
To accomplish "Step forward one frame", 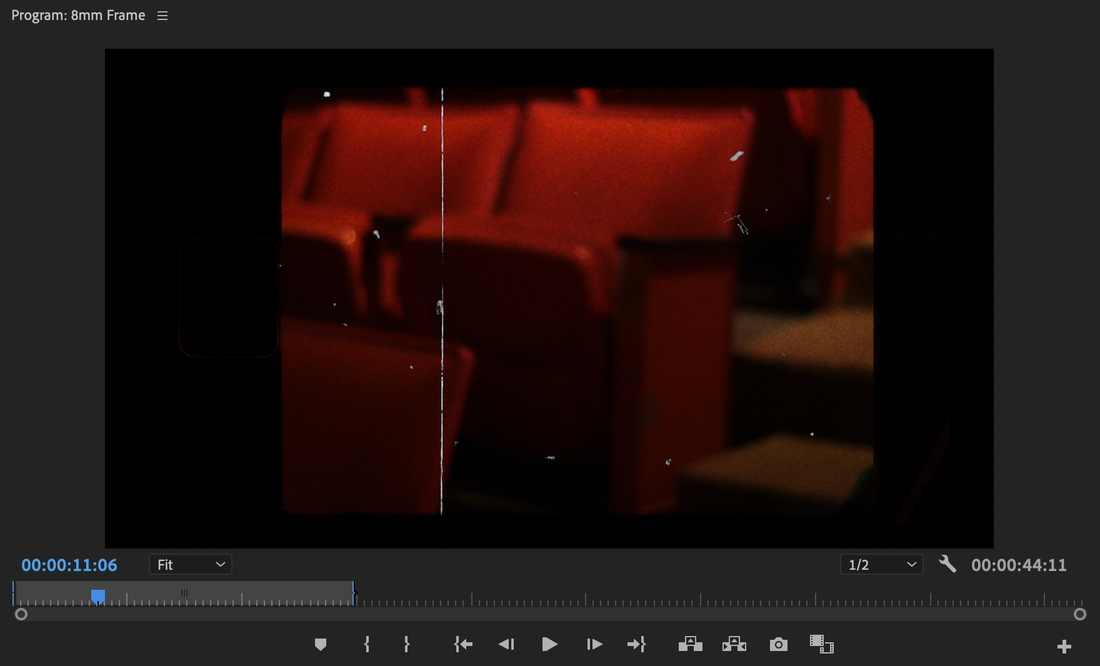I will tap(593, 644).
